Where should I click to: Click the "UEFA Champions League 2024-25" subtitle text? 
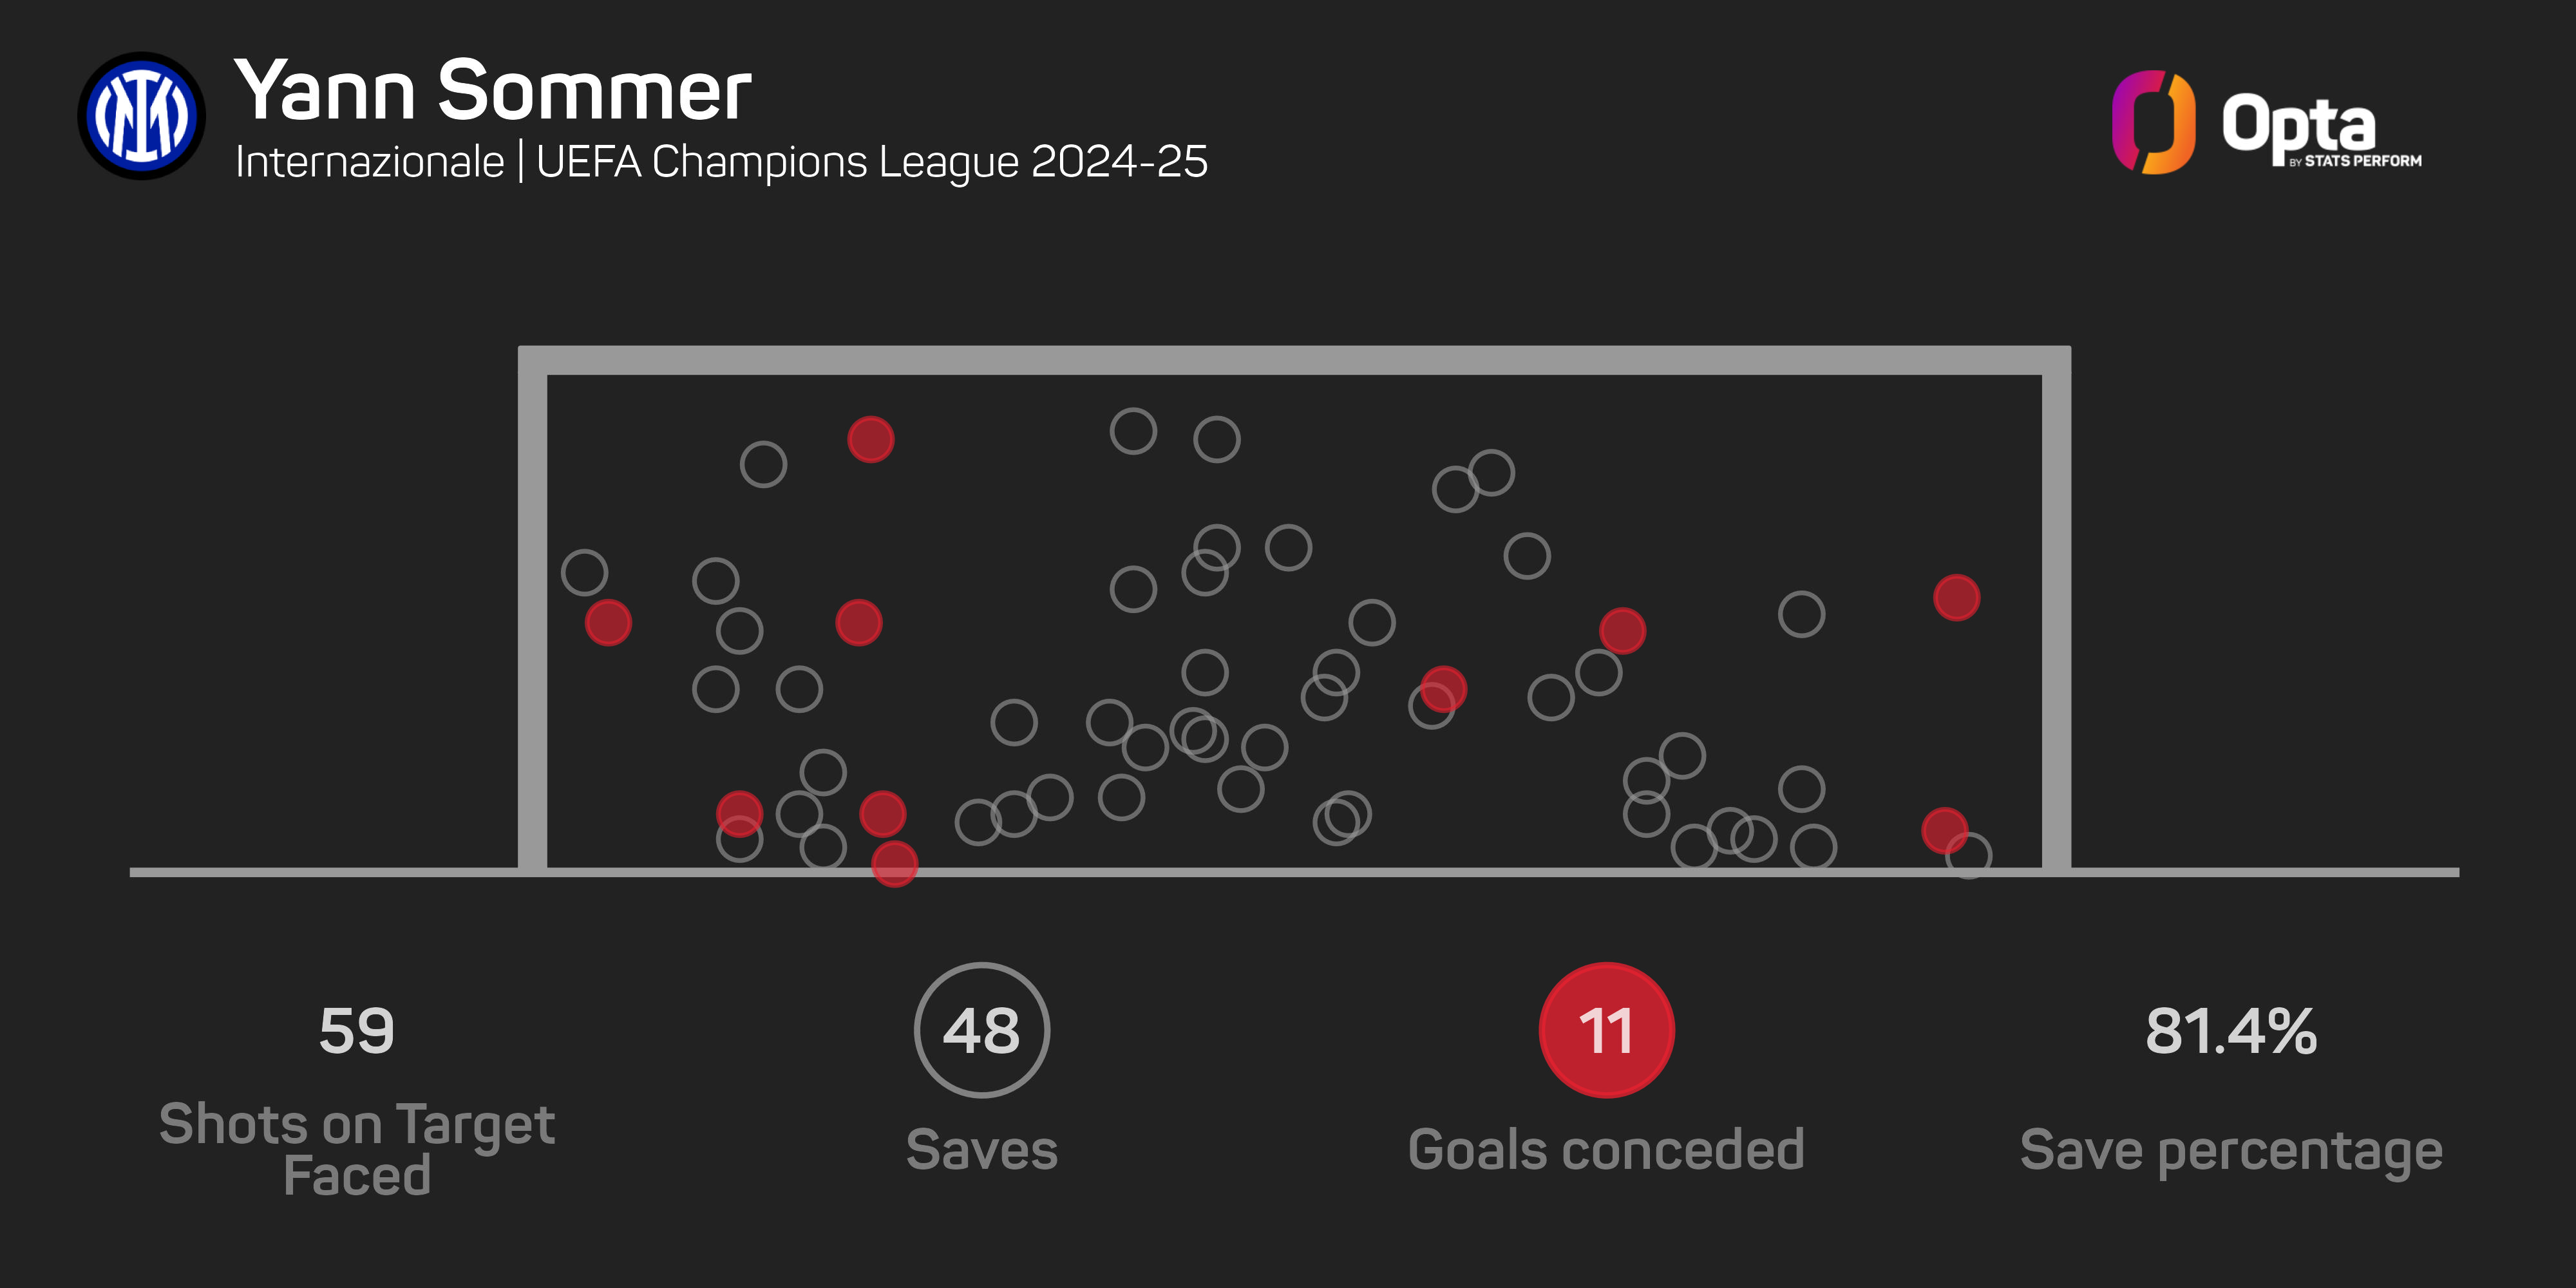pos(871,162)
